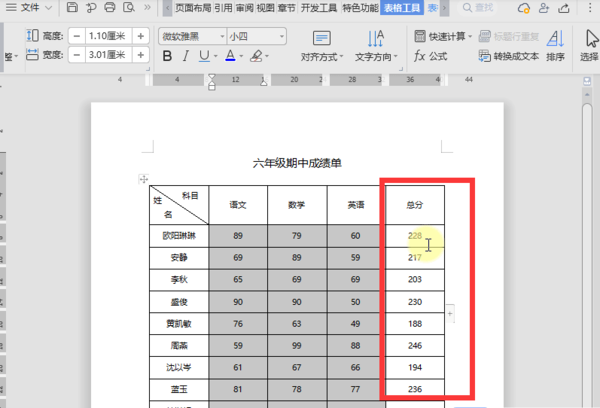Click the export to PDF icon

(91, 8)
